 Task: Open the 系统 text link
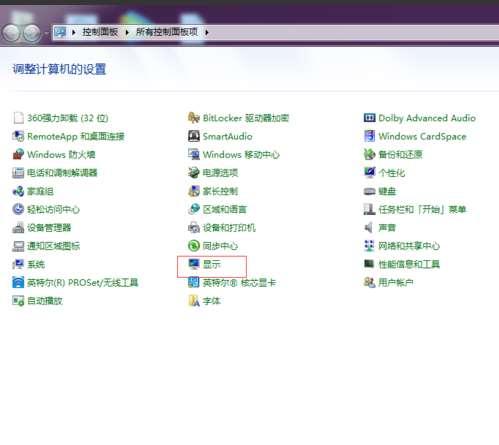pos(36,264)
